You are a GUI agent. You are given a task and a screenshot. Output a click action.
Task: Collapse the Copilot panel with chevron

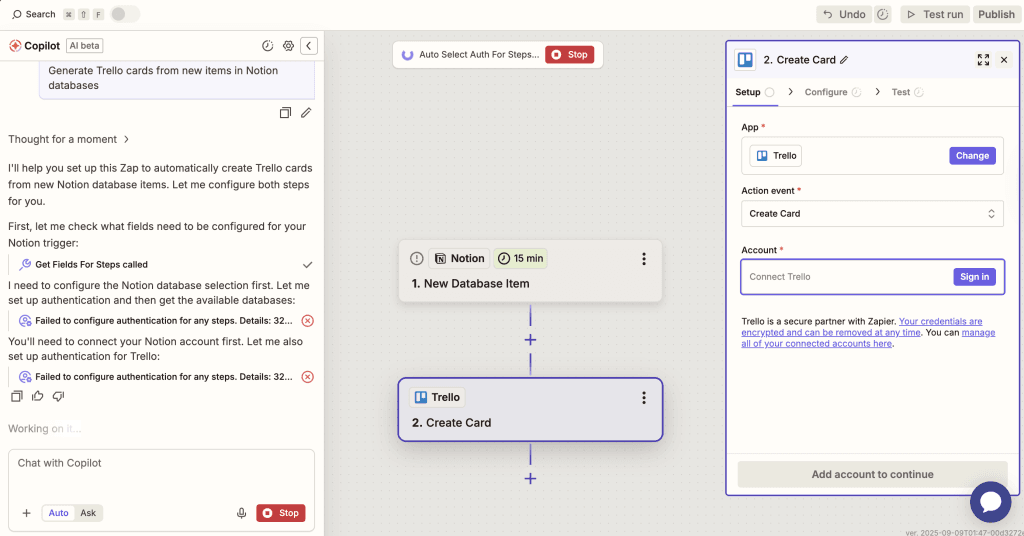point(309,46)
